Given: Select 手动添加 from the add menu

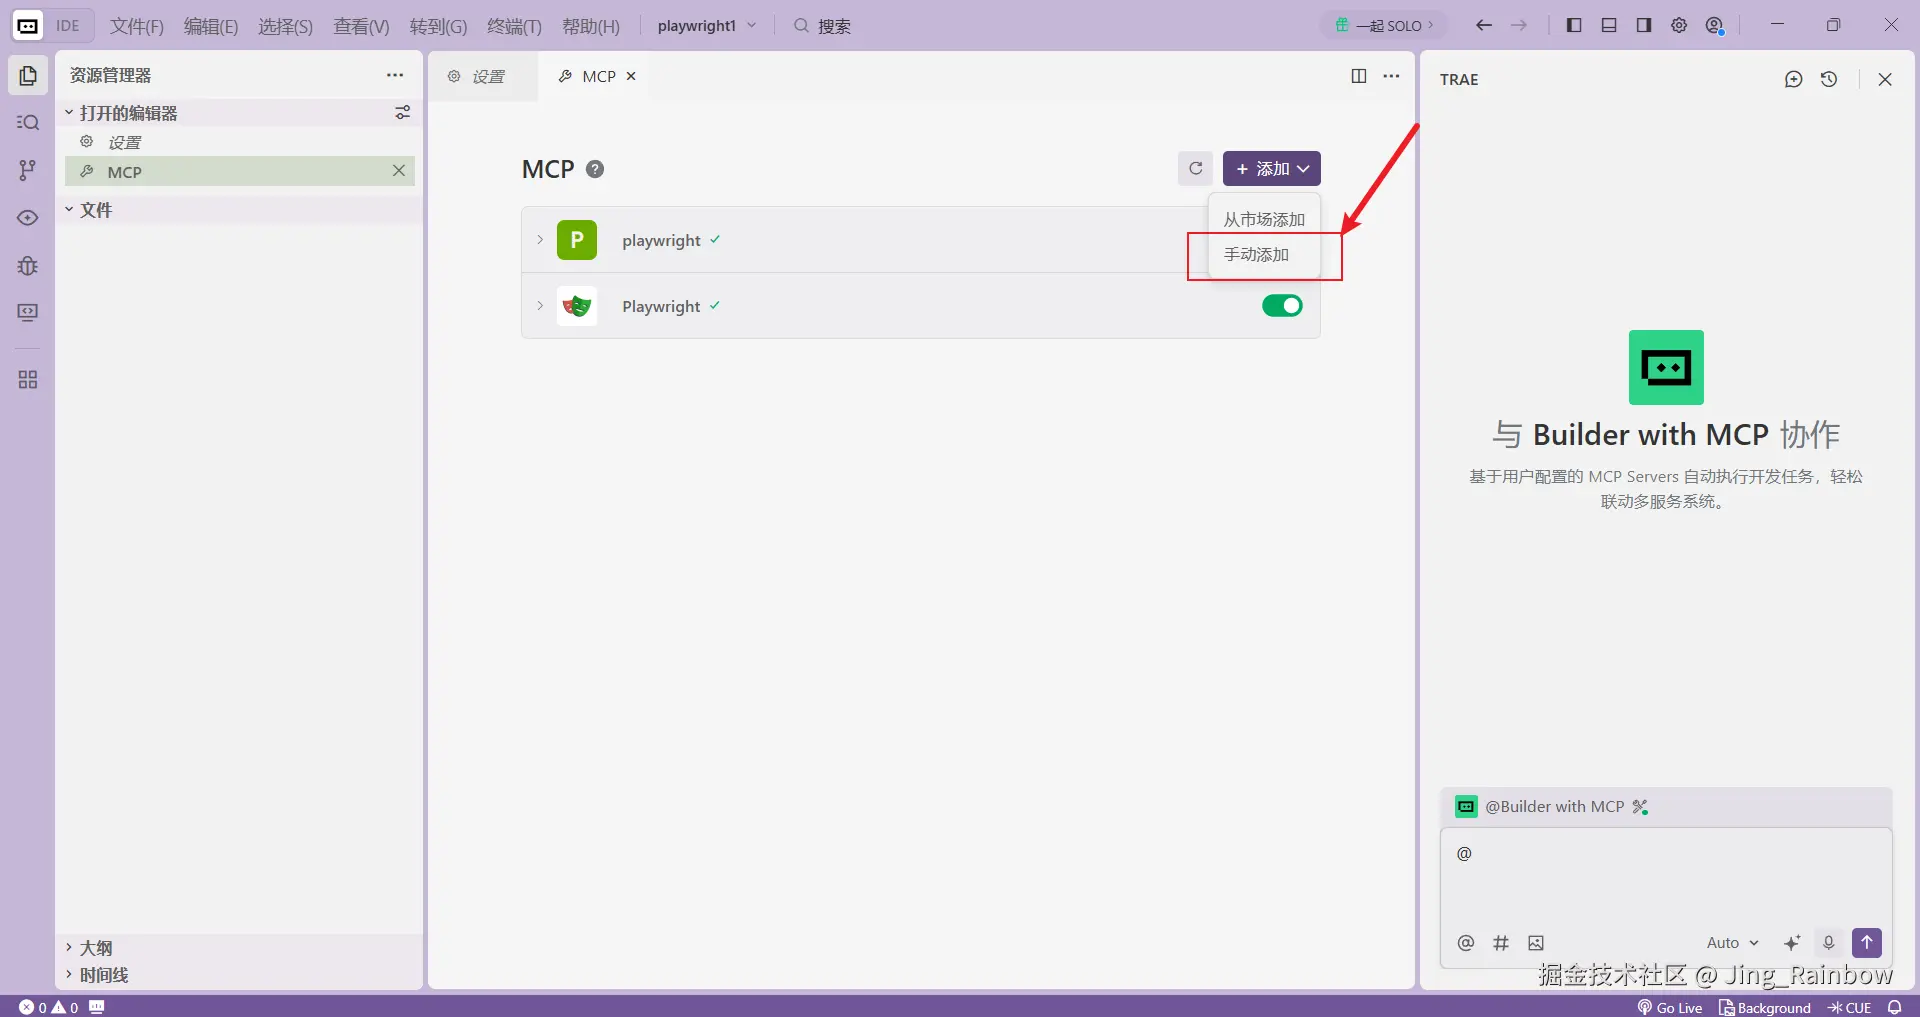Looking at the screenshot, I should [1256, 255].
